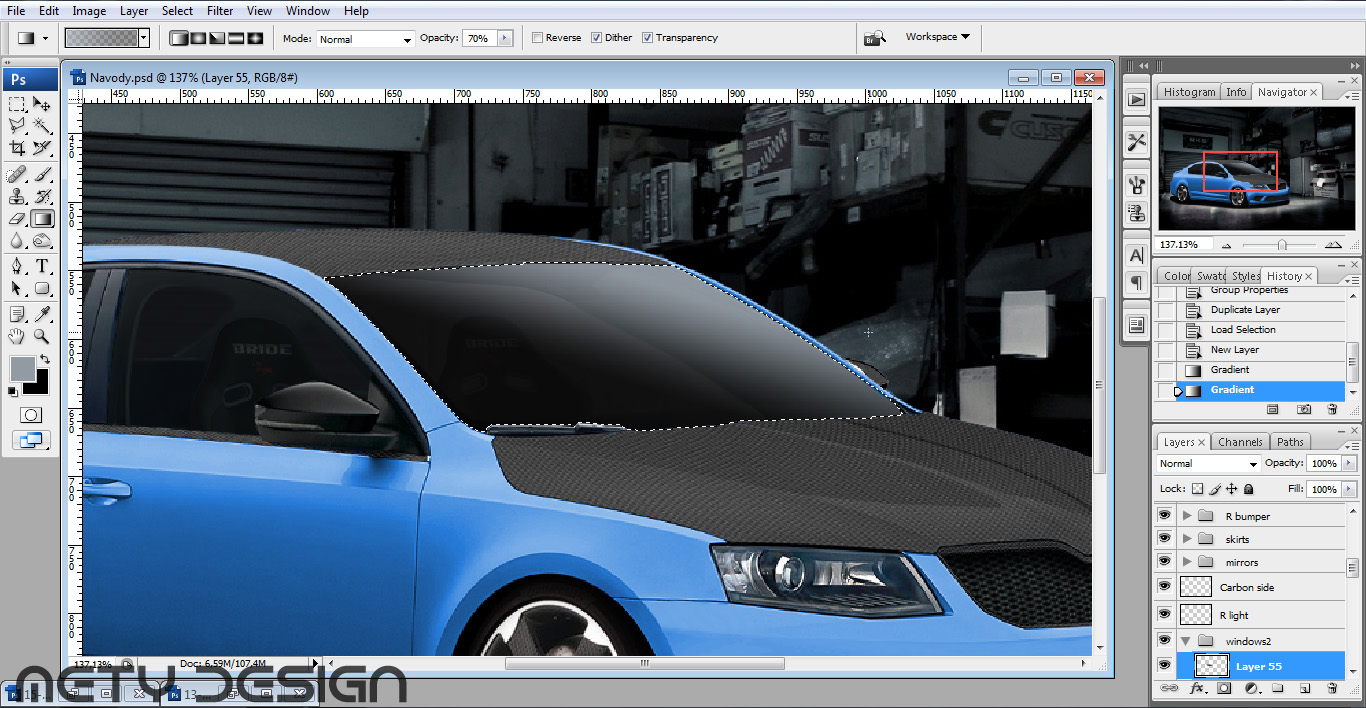Select the Move tool
Viewport: 1366px width, 708px height.
pyautogui.click(x=42, y=104)
